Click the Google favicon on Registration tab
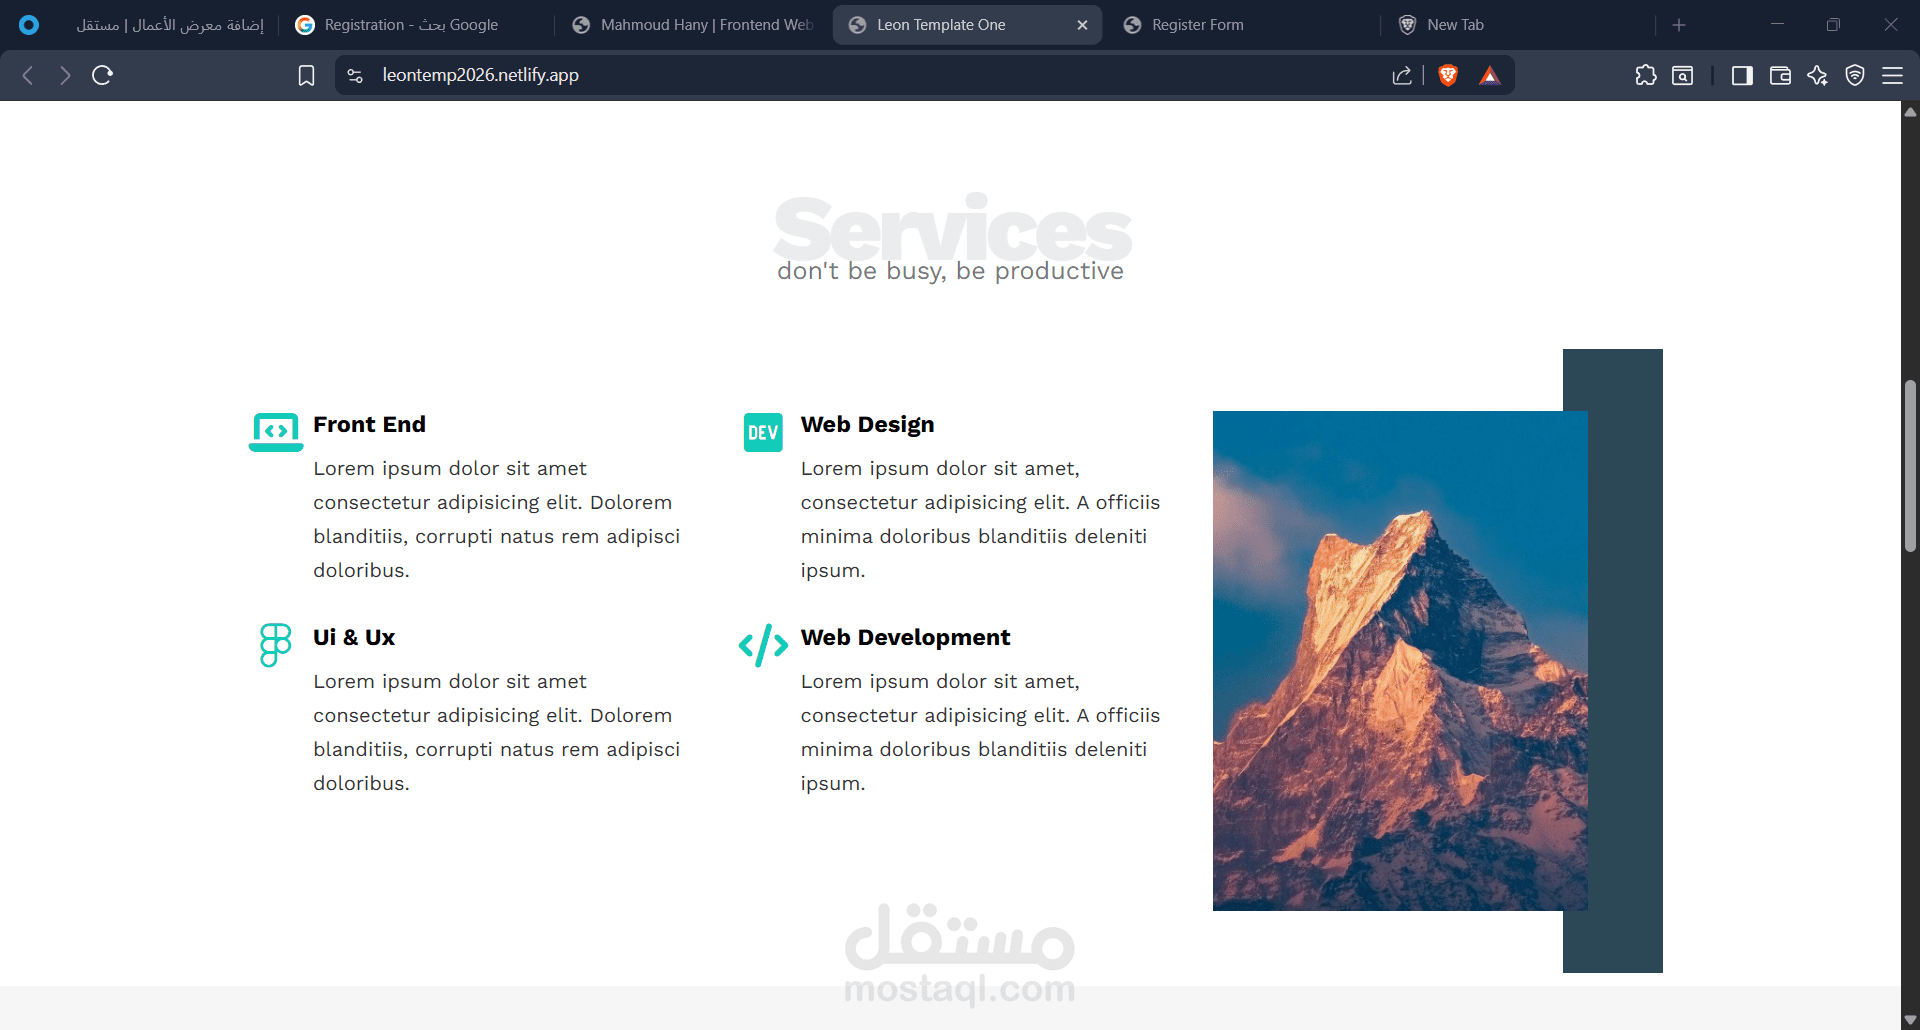This screenshot has width=1920, height=1030. (305, 25)
